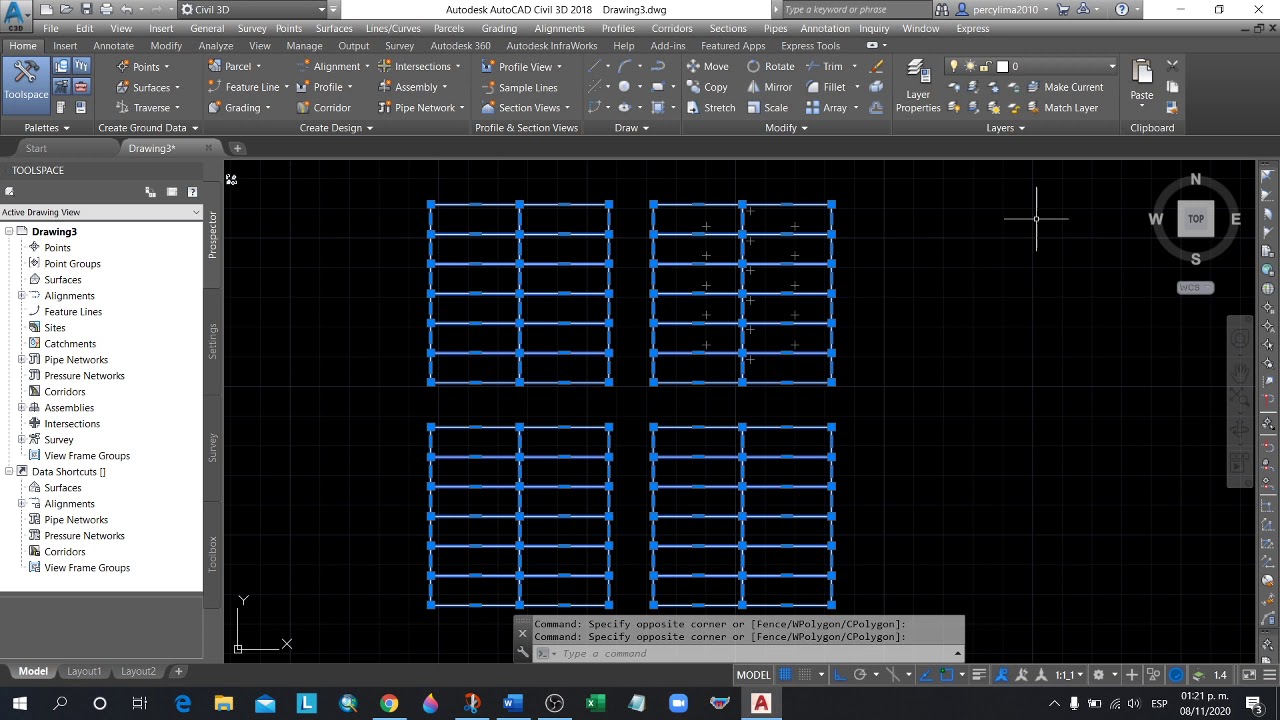This screenshot has width=1280, height=720.
Task: Select the Fillet tool
Action: (826, 87)
